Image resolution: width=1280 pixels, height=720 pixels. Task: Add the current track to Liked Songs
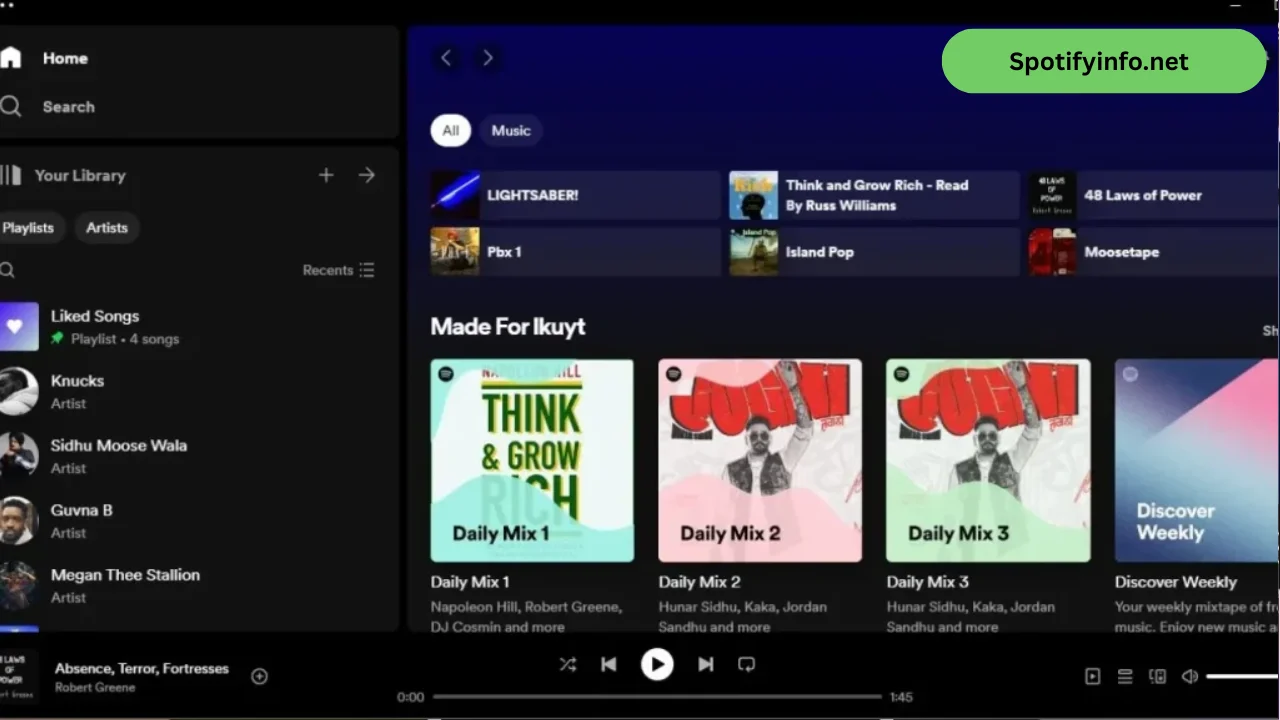259,677
